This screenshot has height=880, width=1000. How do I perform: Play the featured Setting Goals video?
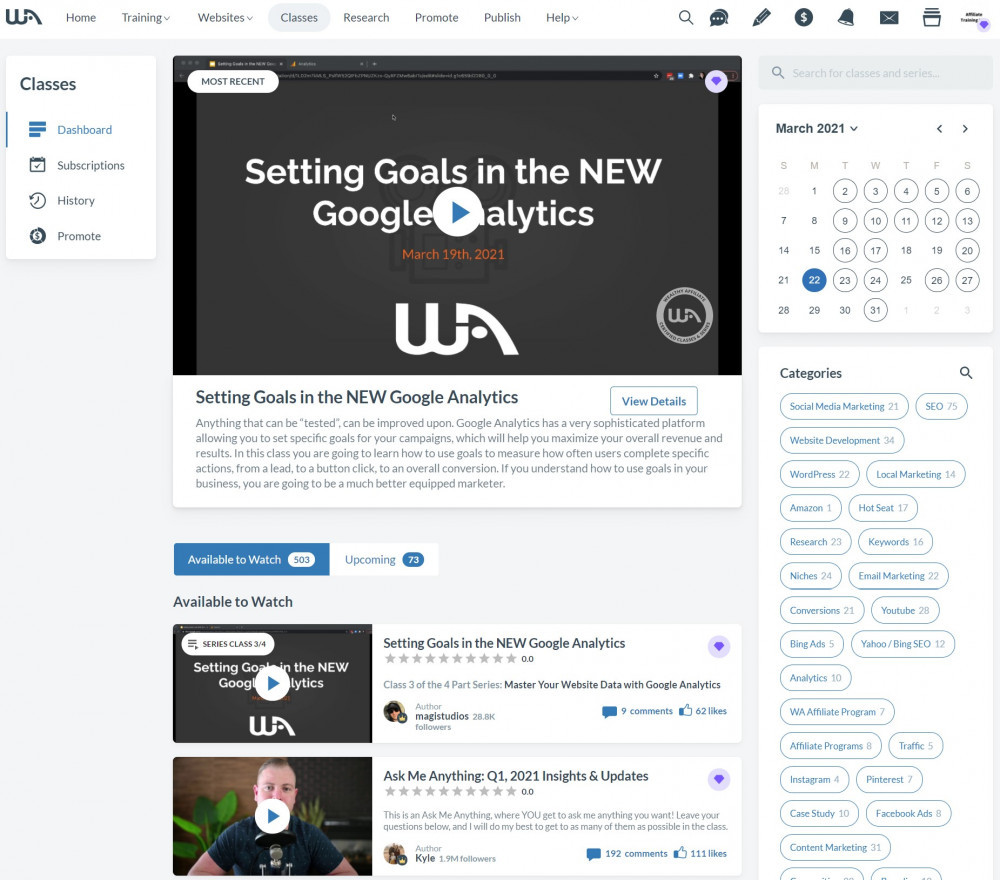pyautogui.click(x=457, y=212)
